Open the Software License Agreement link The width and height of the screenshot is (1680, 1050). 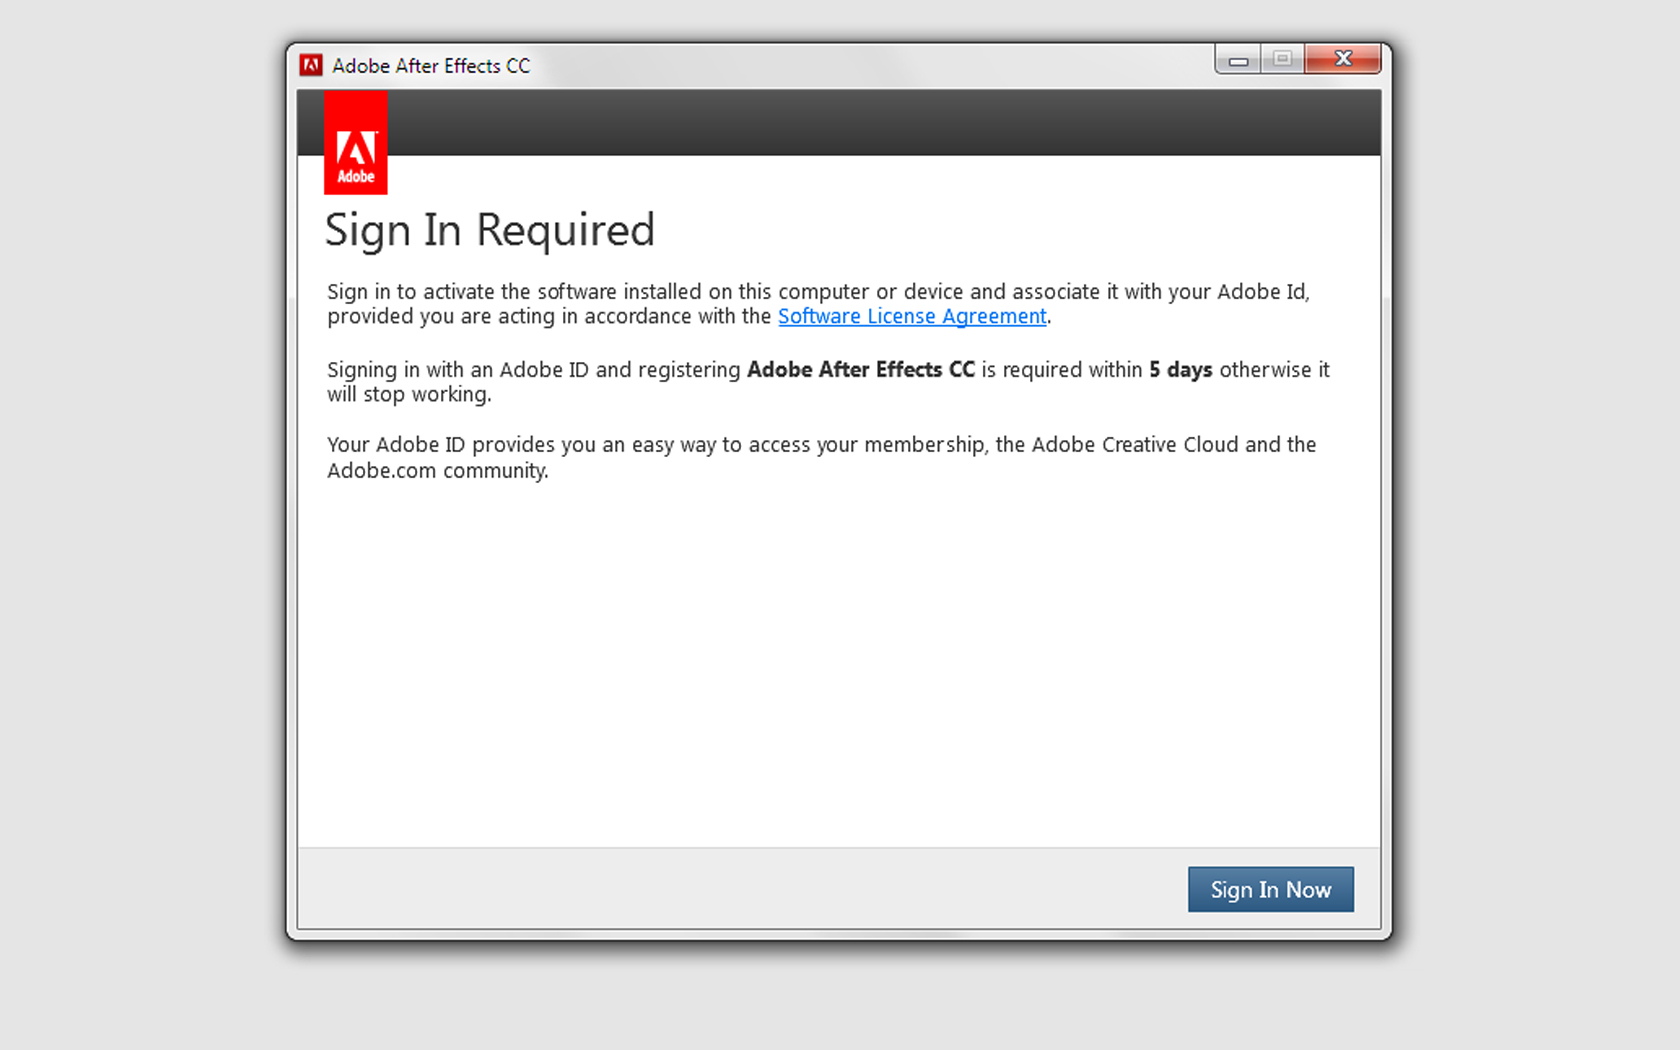pyautogui.click(x=912, y=316)
